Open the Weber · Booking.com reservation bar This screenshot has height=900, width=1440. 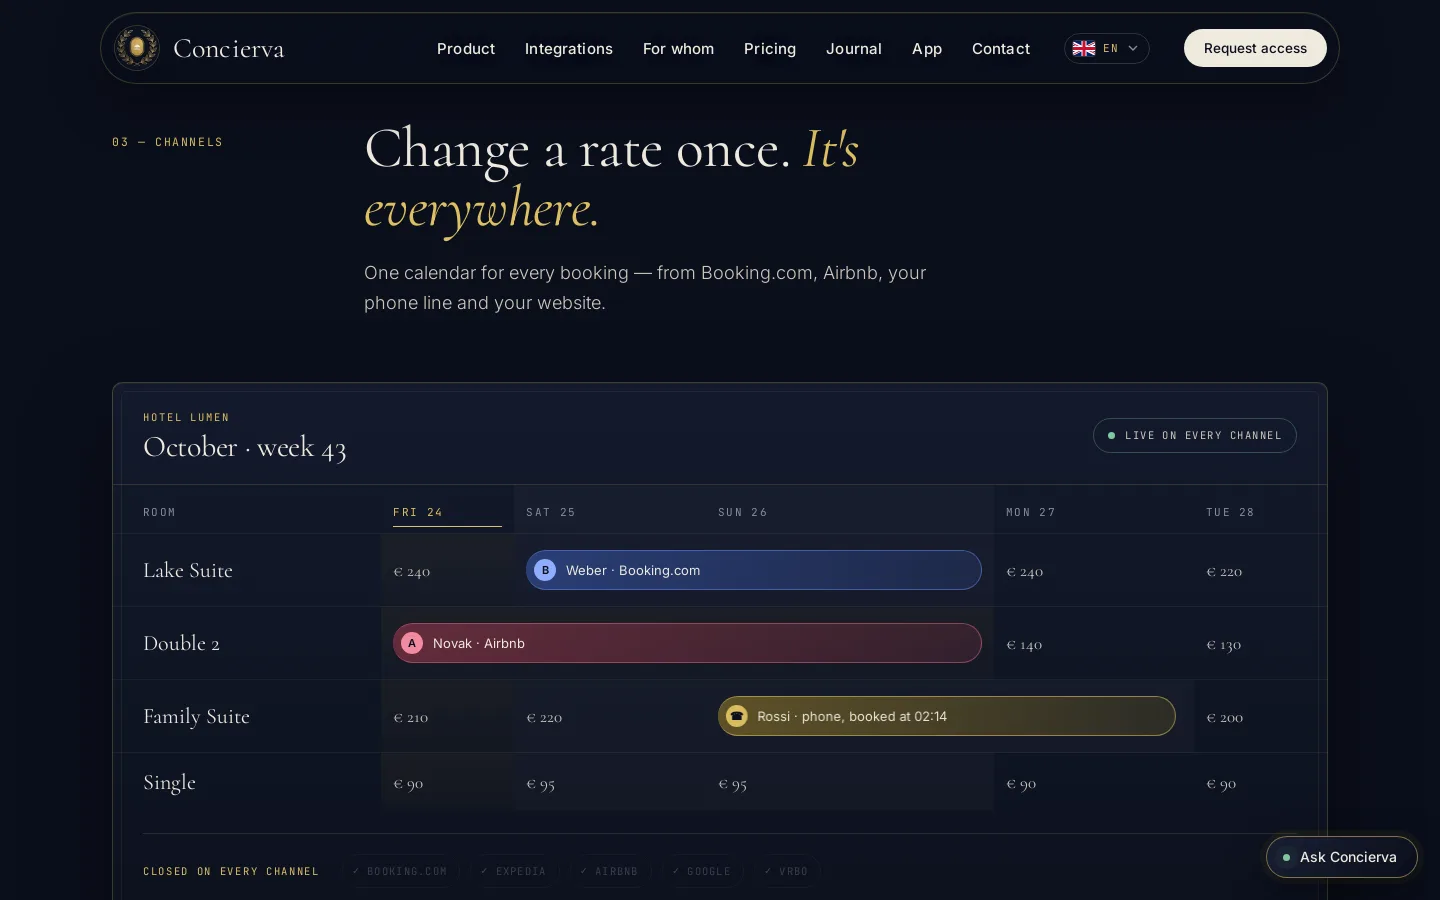point(754,570)
